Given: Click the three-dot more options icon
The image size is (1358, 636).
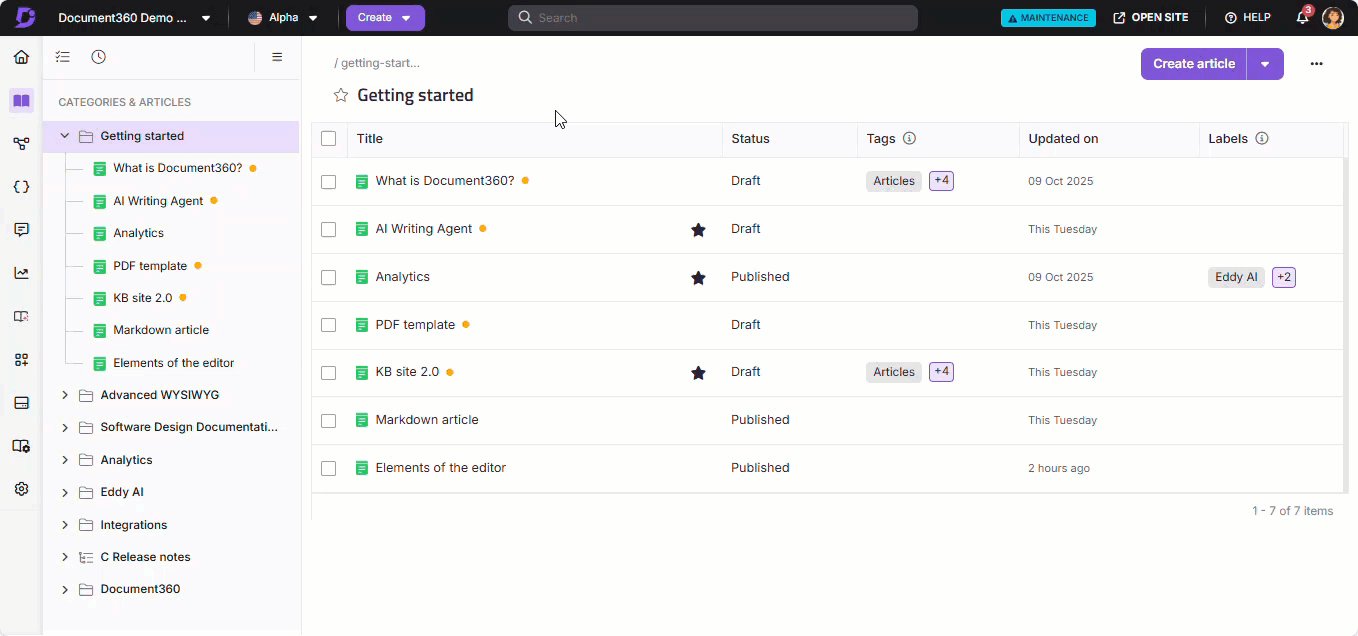Looking at the screenshot, I should pos(1316,64).
